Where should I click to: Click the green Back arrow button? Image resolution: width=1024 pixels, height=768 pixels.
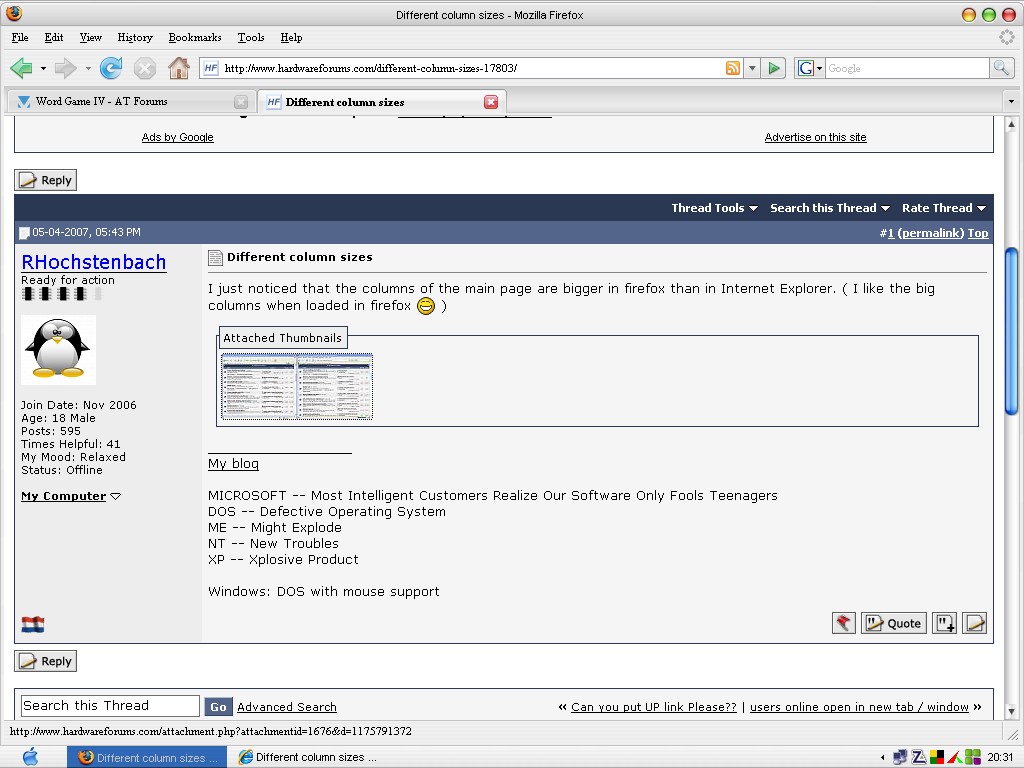[22, 68]
